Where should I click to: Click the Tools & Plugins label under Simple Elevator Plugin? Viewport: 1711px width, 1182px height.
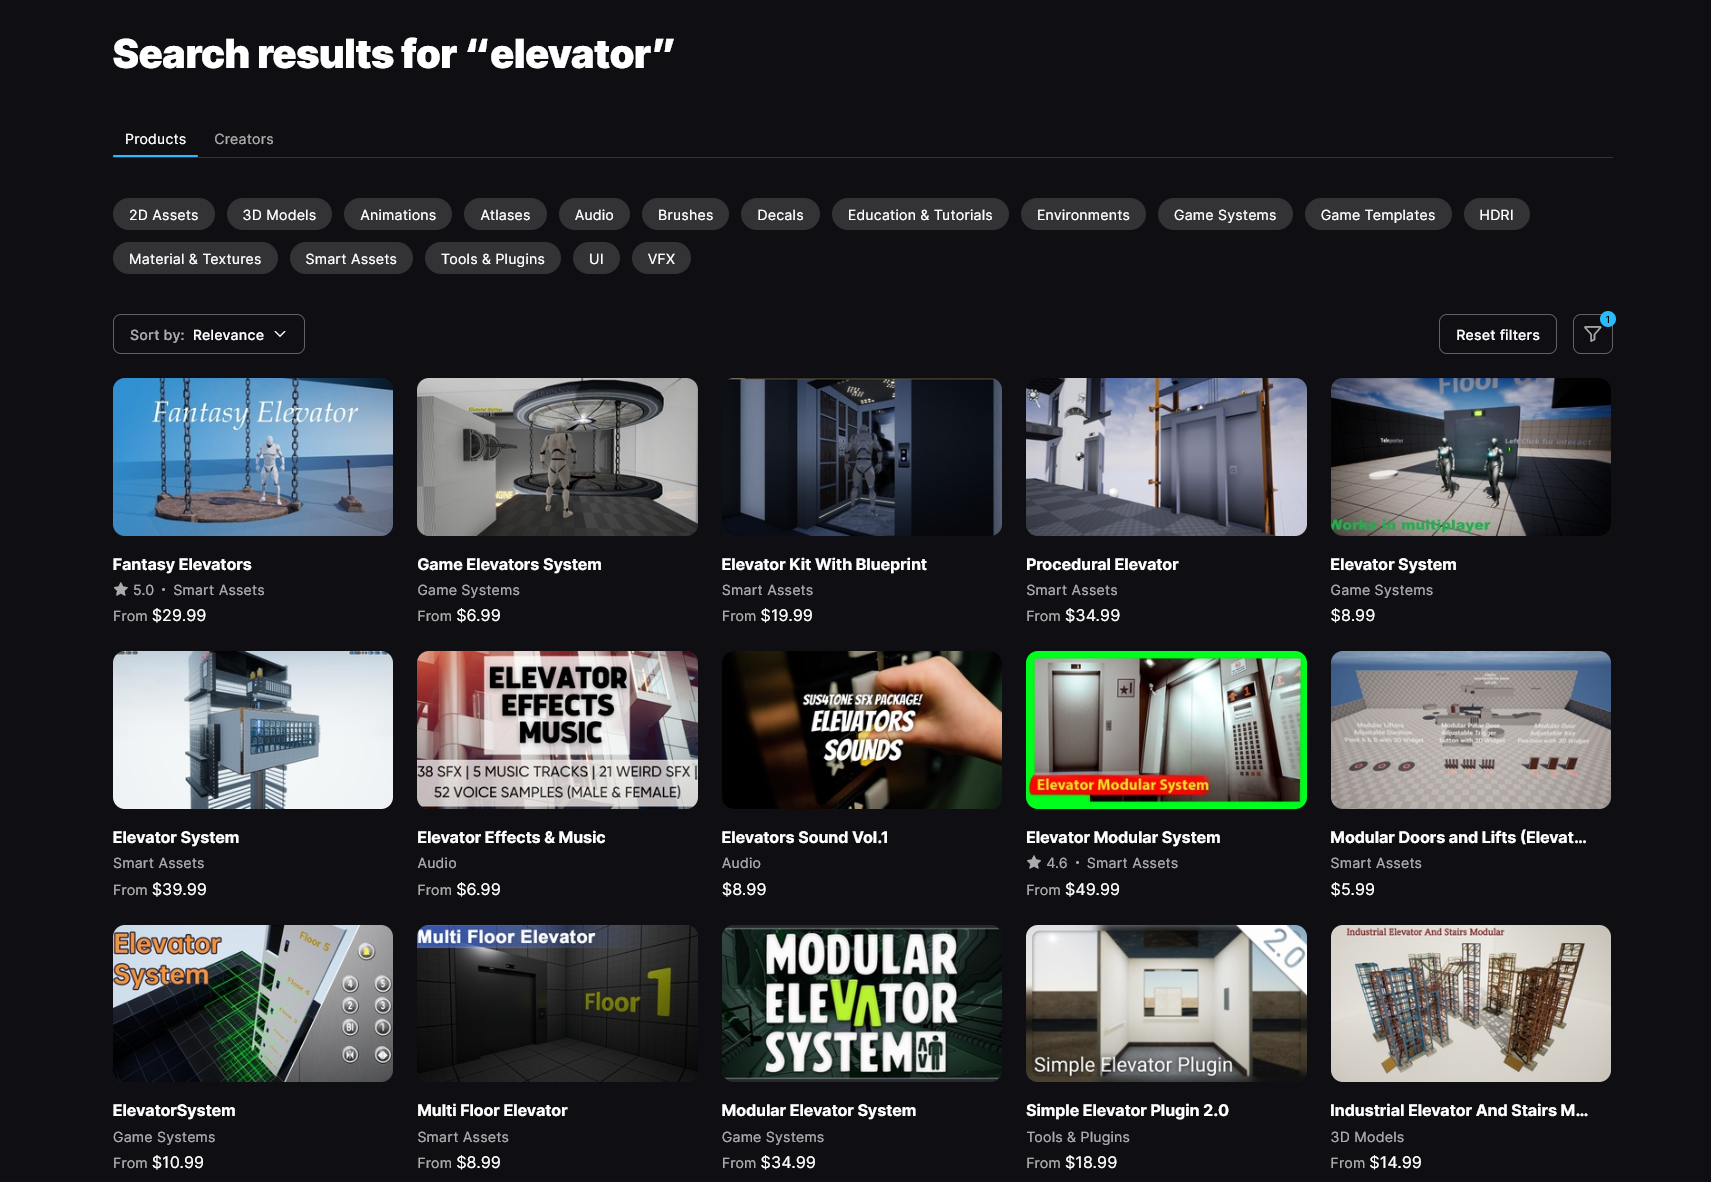(1078, 1137)
